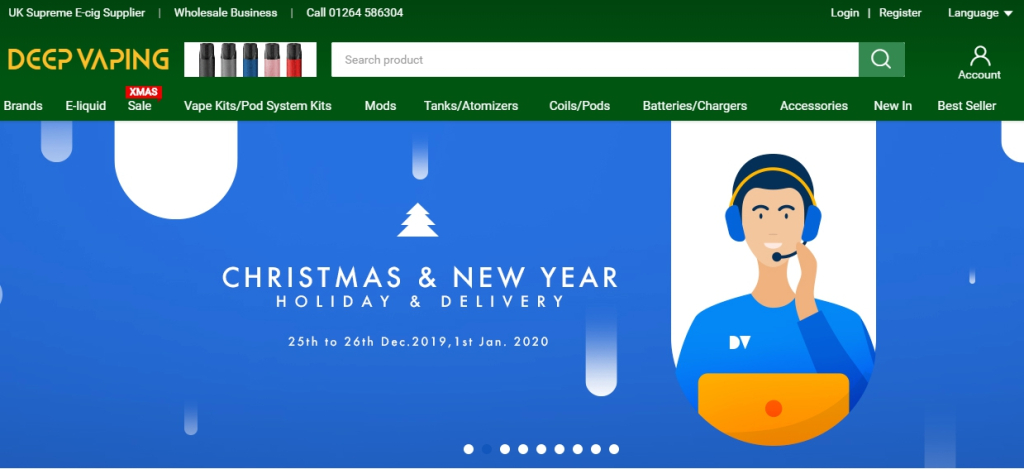Click the Register link

[900, 13]
